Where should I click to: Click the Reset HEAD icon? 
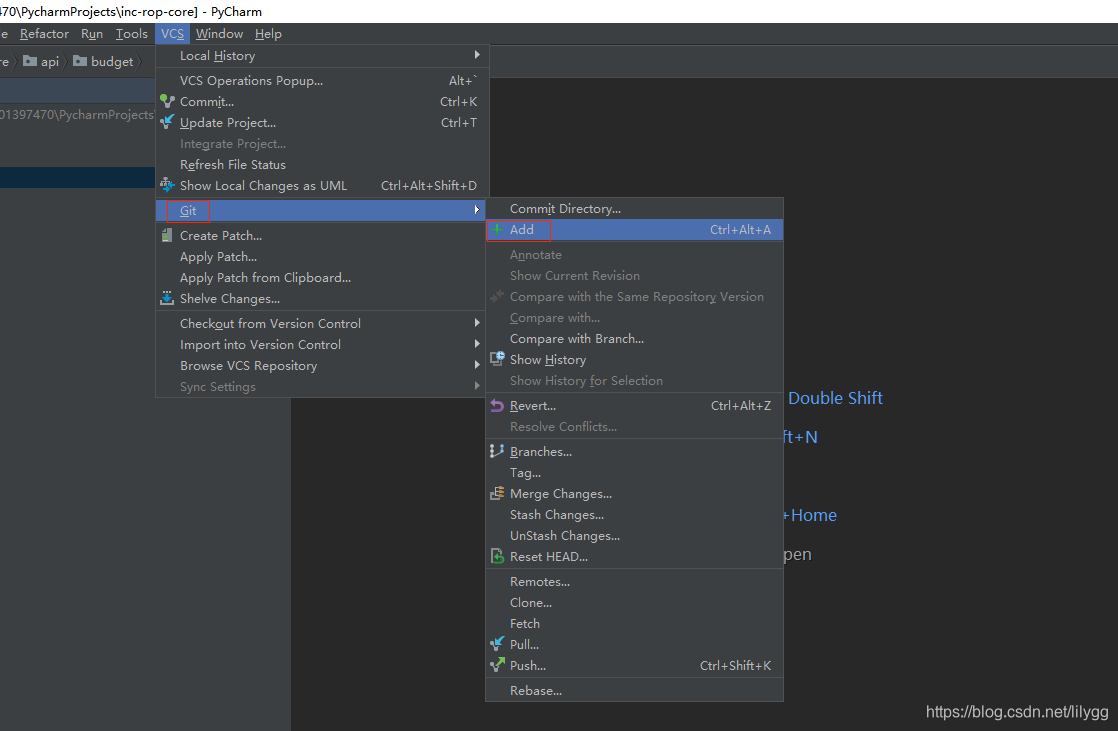click(x=497, y=556)
